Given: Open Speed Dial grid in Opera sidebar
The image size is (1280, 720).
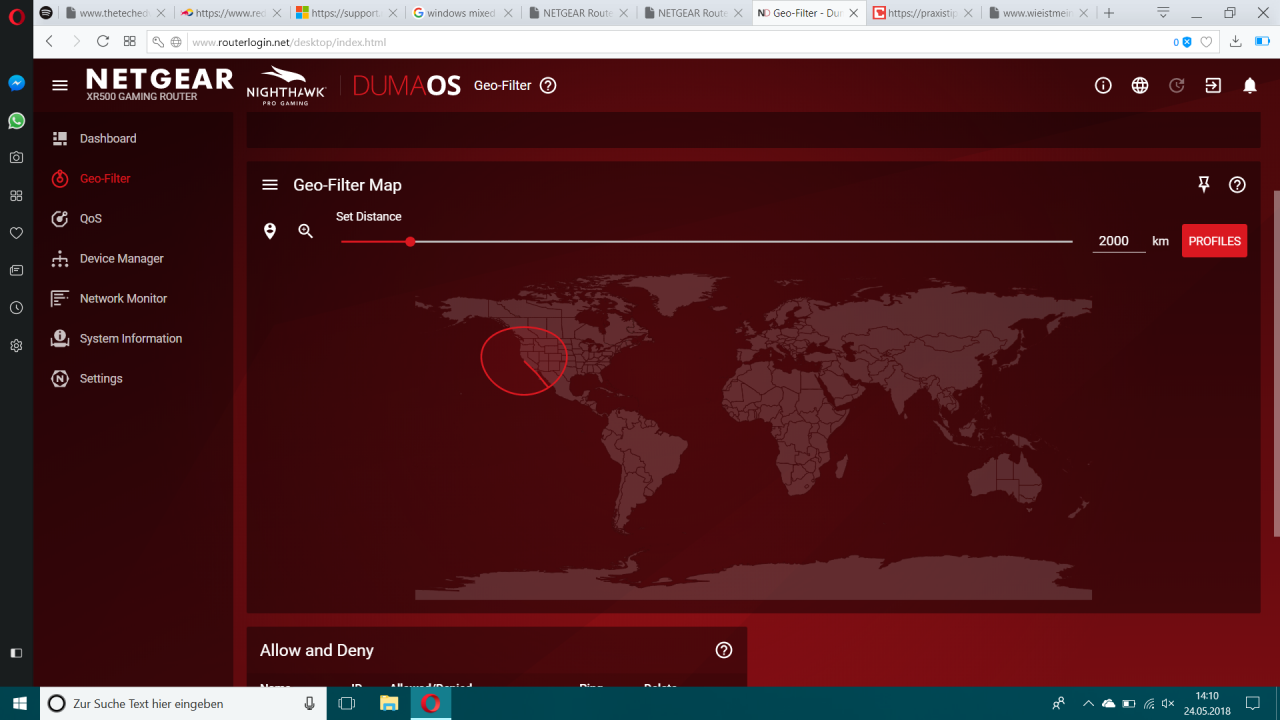Looking at the screenshot, I should coord(16,195).
